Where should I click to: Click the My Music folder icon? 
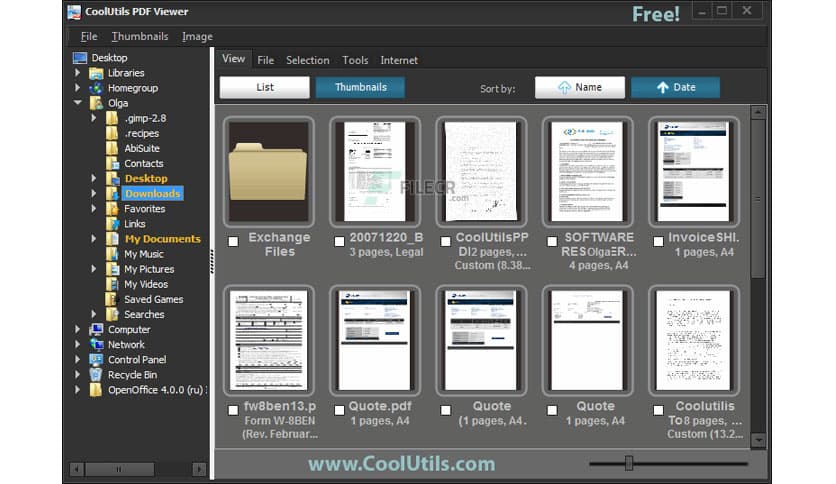coord(112,254)
